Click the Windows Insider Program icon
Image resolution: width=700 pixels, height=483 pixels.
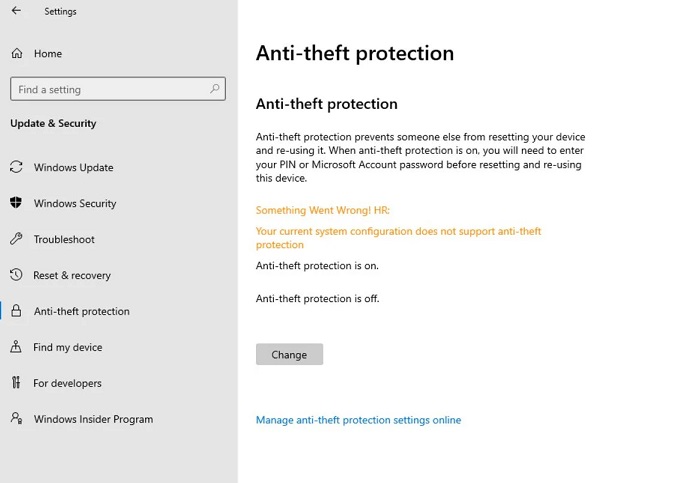point(16,419)
